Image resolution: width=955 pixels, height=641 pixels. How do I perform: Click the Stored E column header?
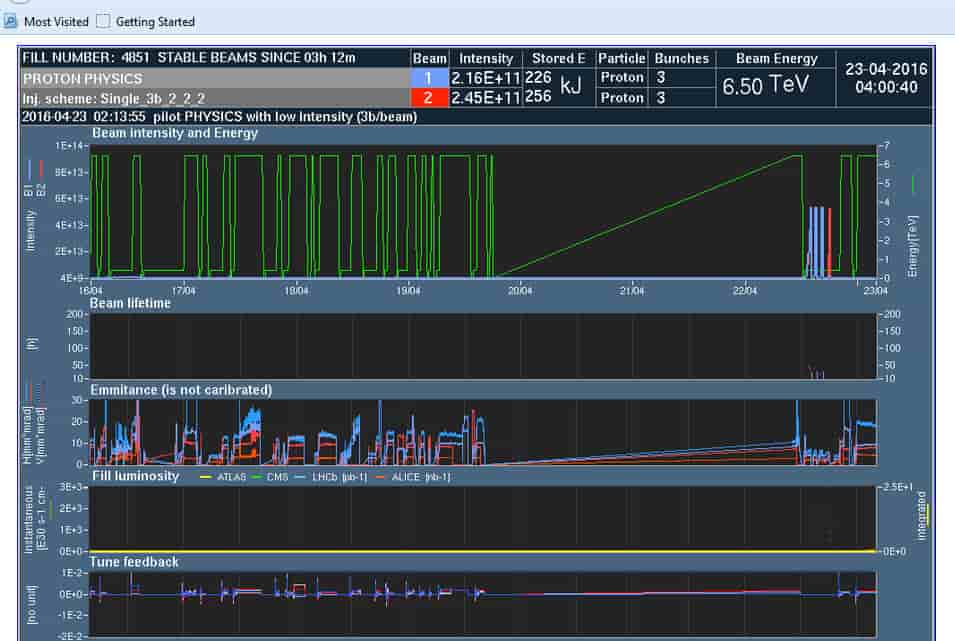coord(559,58)
